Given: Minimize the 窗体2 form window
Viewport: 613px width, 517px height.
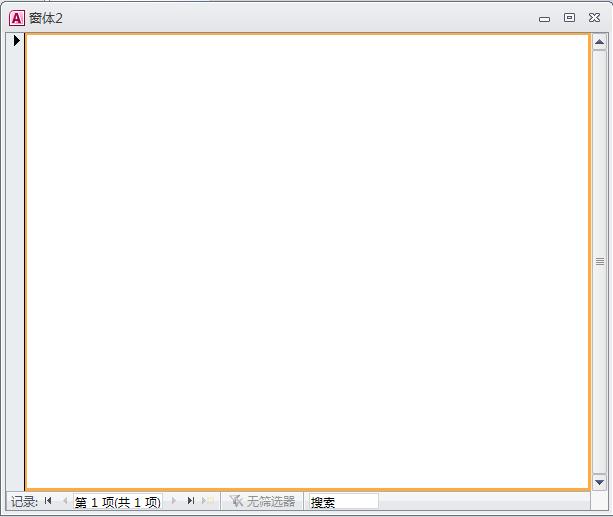Looking at the screenshot, I should pyautogui.click(x=544, y=19).
